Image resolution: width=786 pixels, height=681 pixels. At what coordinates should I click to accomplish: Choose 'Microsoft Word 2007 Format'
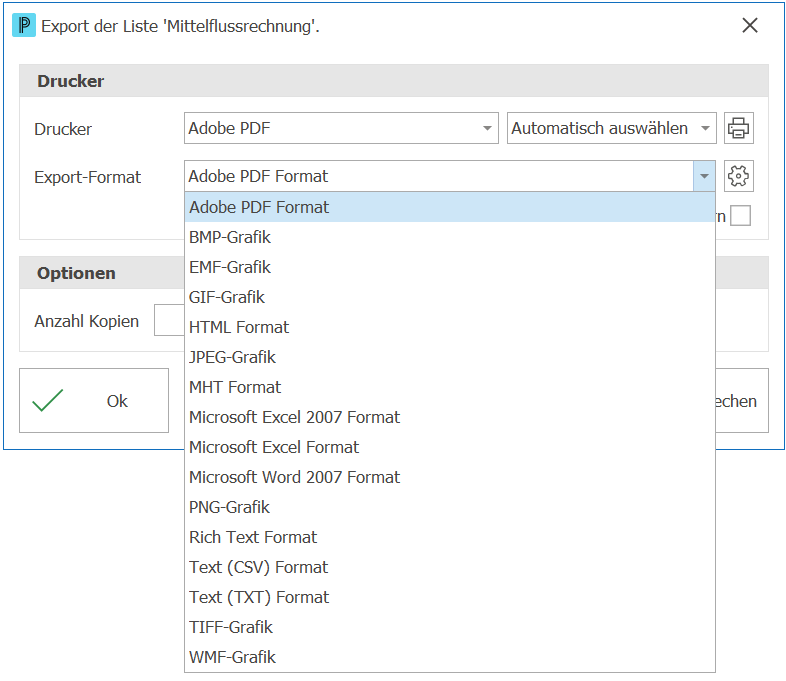(x=450, y=477)
